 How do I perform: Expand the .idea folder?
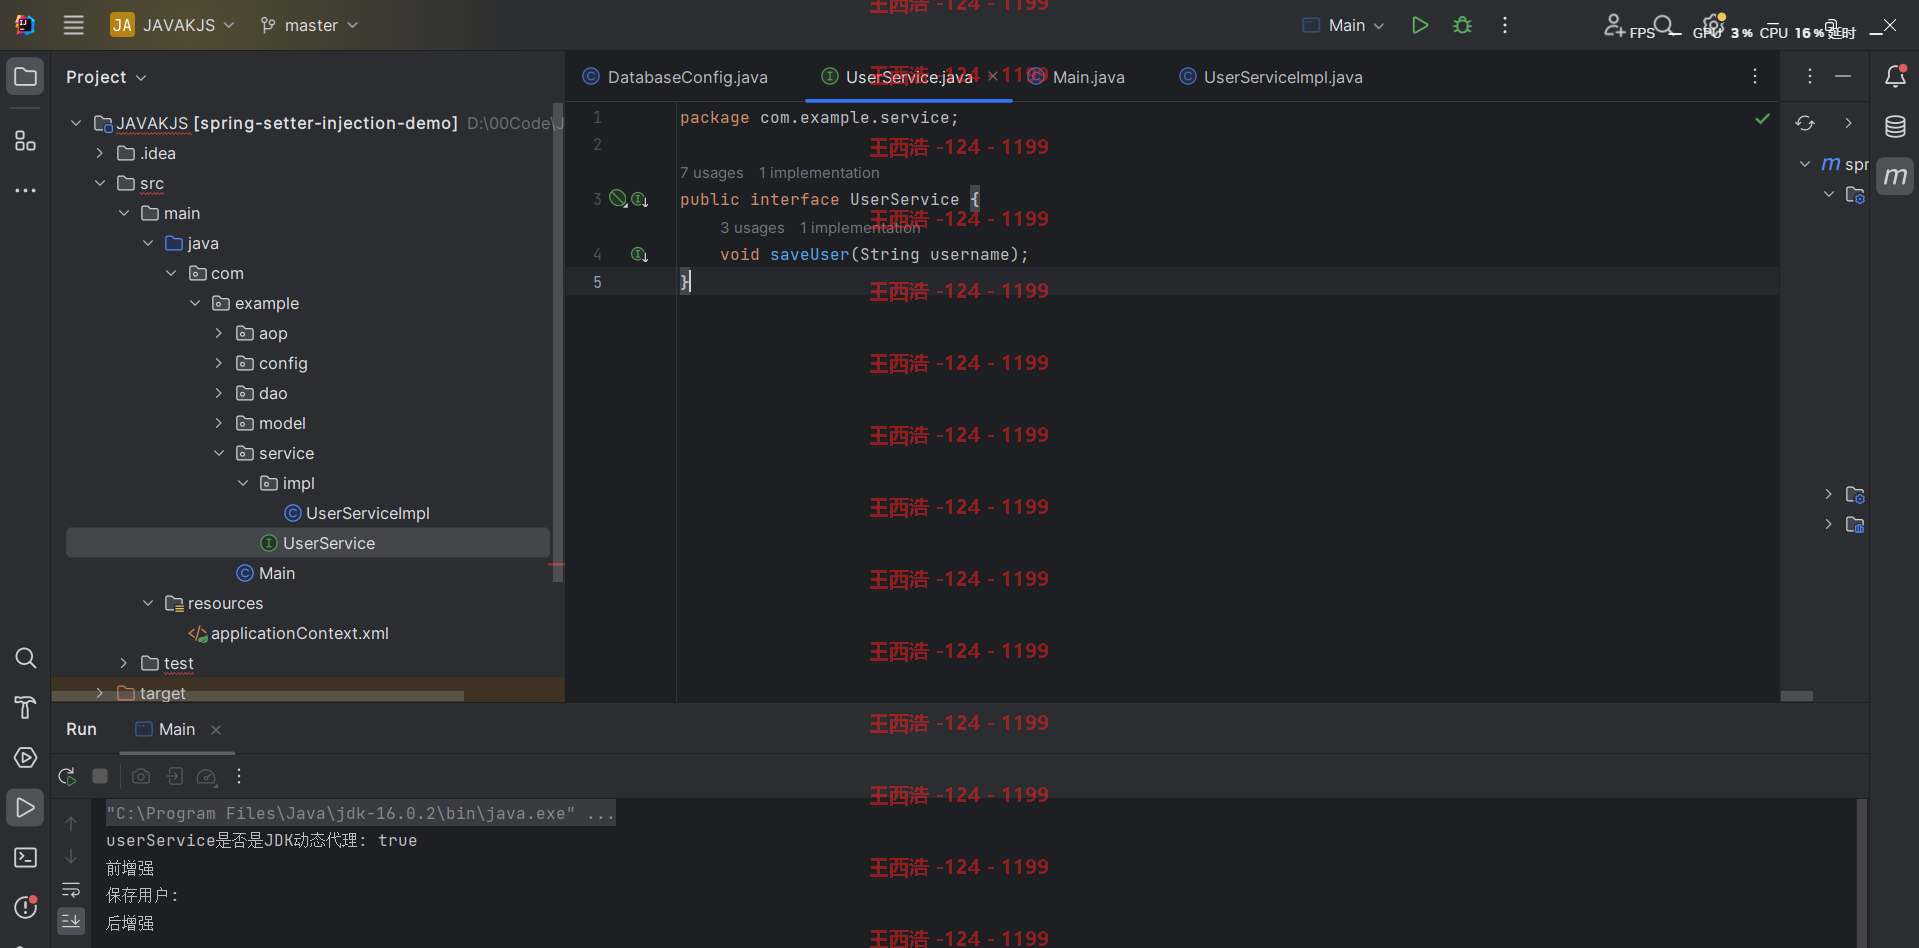[100, 153]
